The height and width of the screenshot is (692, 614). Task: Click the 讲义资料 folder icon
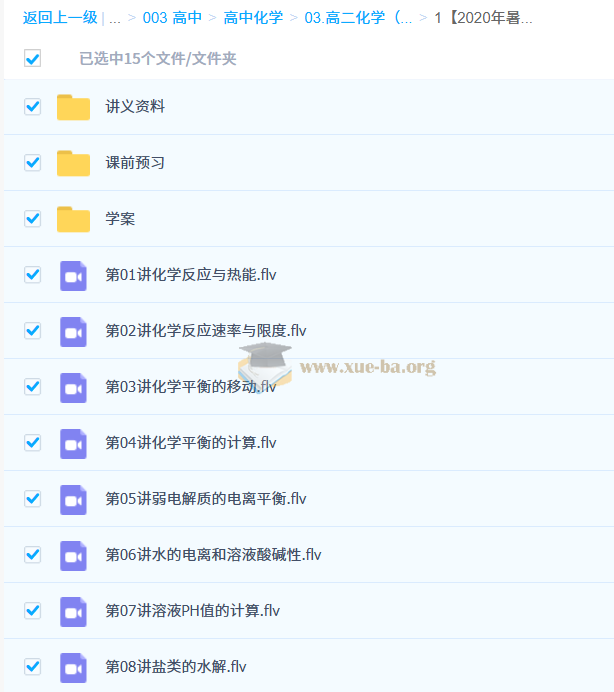pos(73,107)
